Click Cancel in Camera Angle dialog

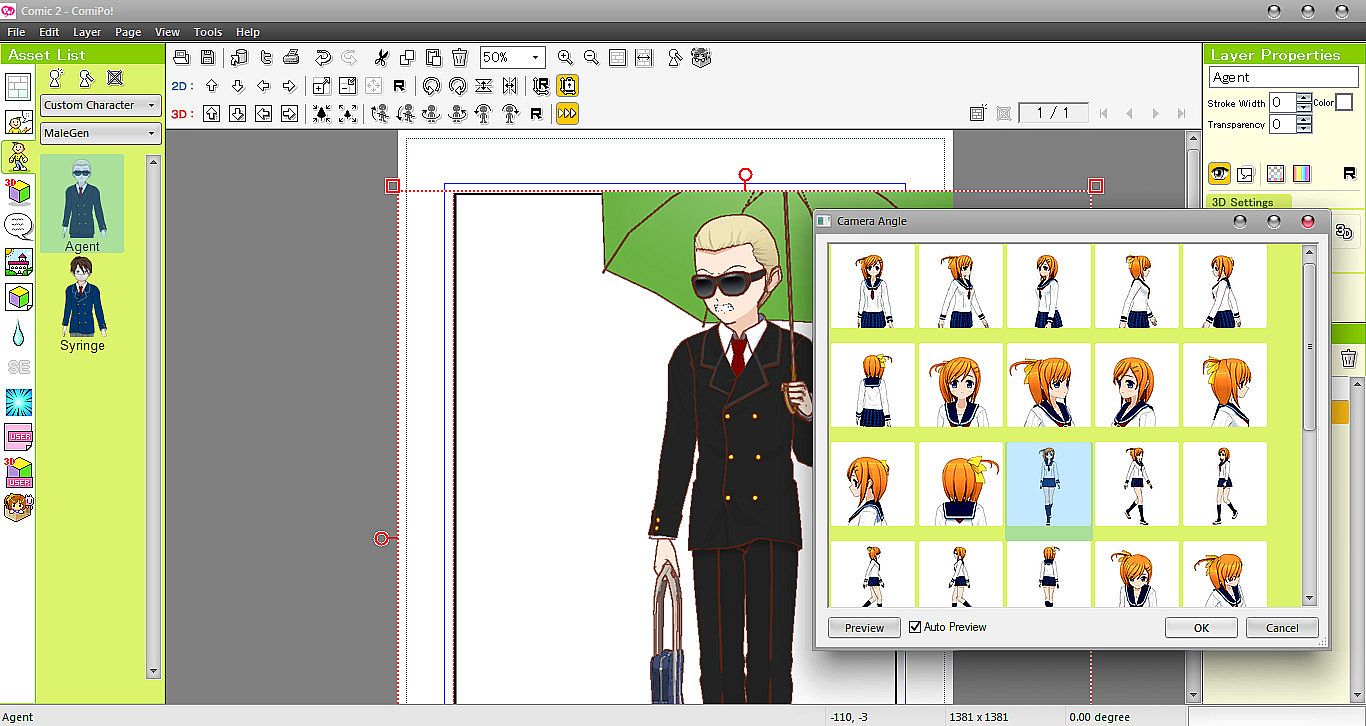coord(1282,628)
